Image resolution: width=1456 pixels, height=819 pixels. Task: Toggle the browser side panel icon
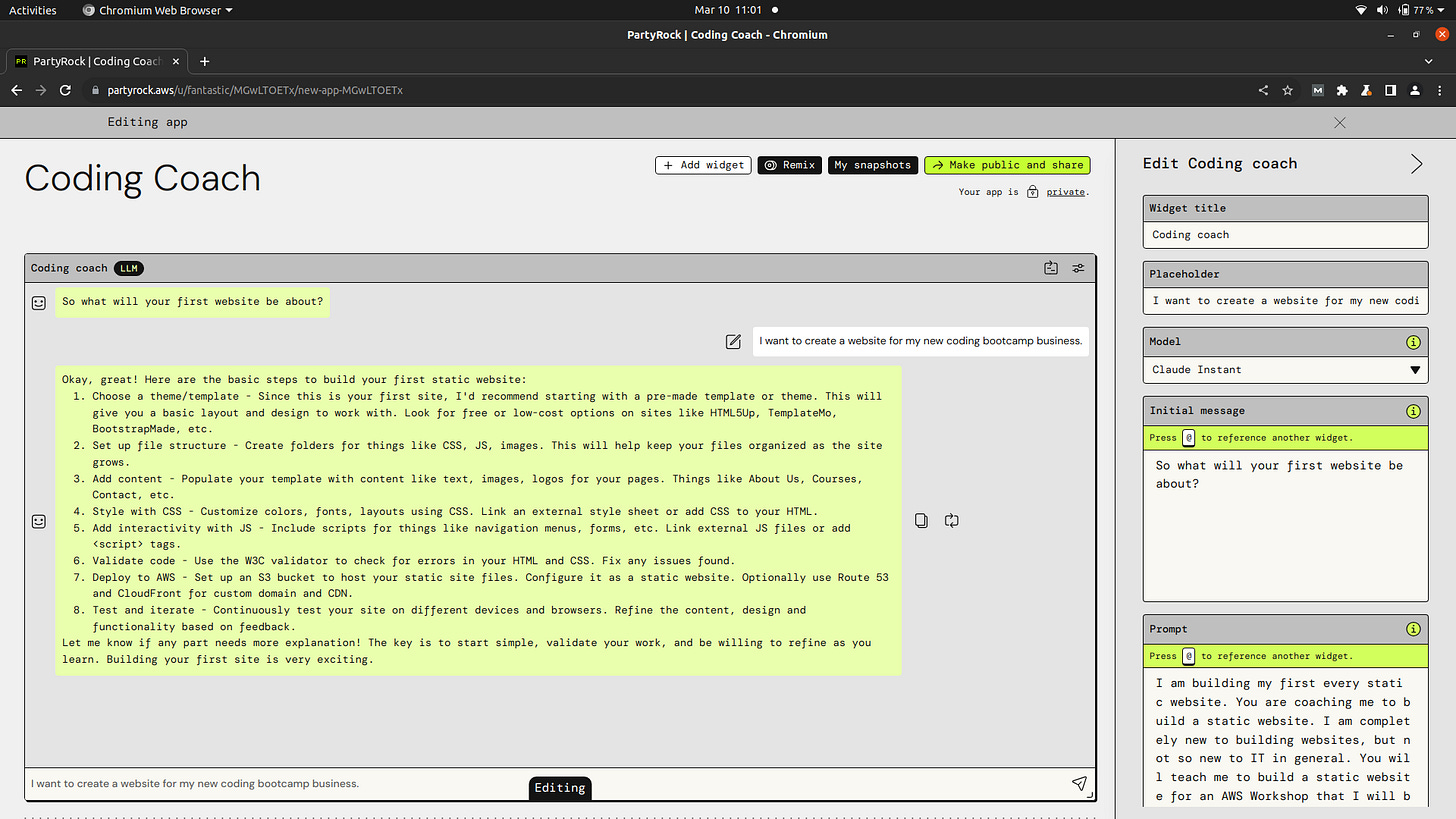tap(1390, 90)
